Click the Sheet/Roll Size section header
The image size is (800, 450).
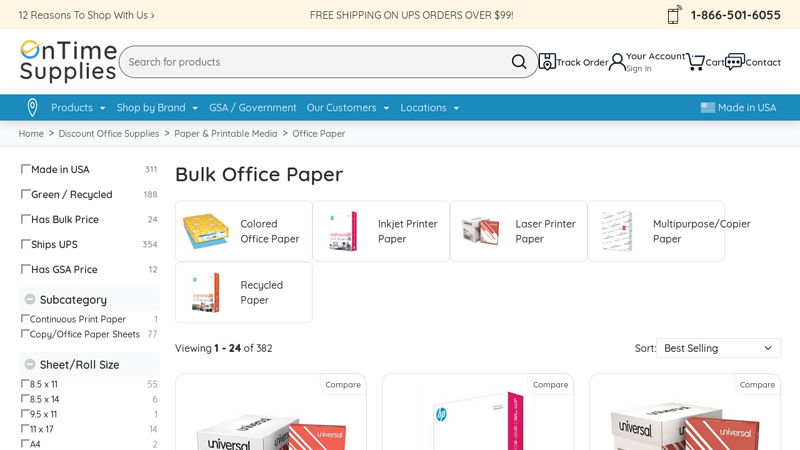point(89,364)
